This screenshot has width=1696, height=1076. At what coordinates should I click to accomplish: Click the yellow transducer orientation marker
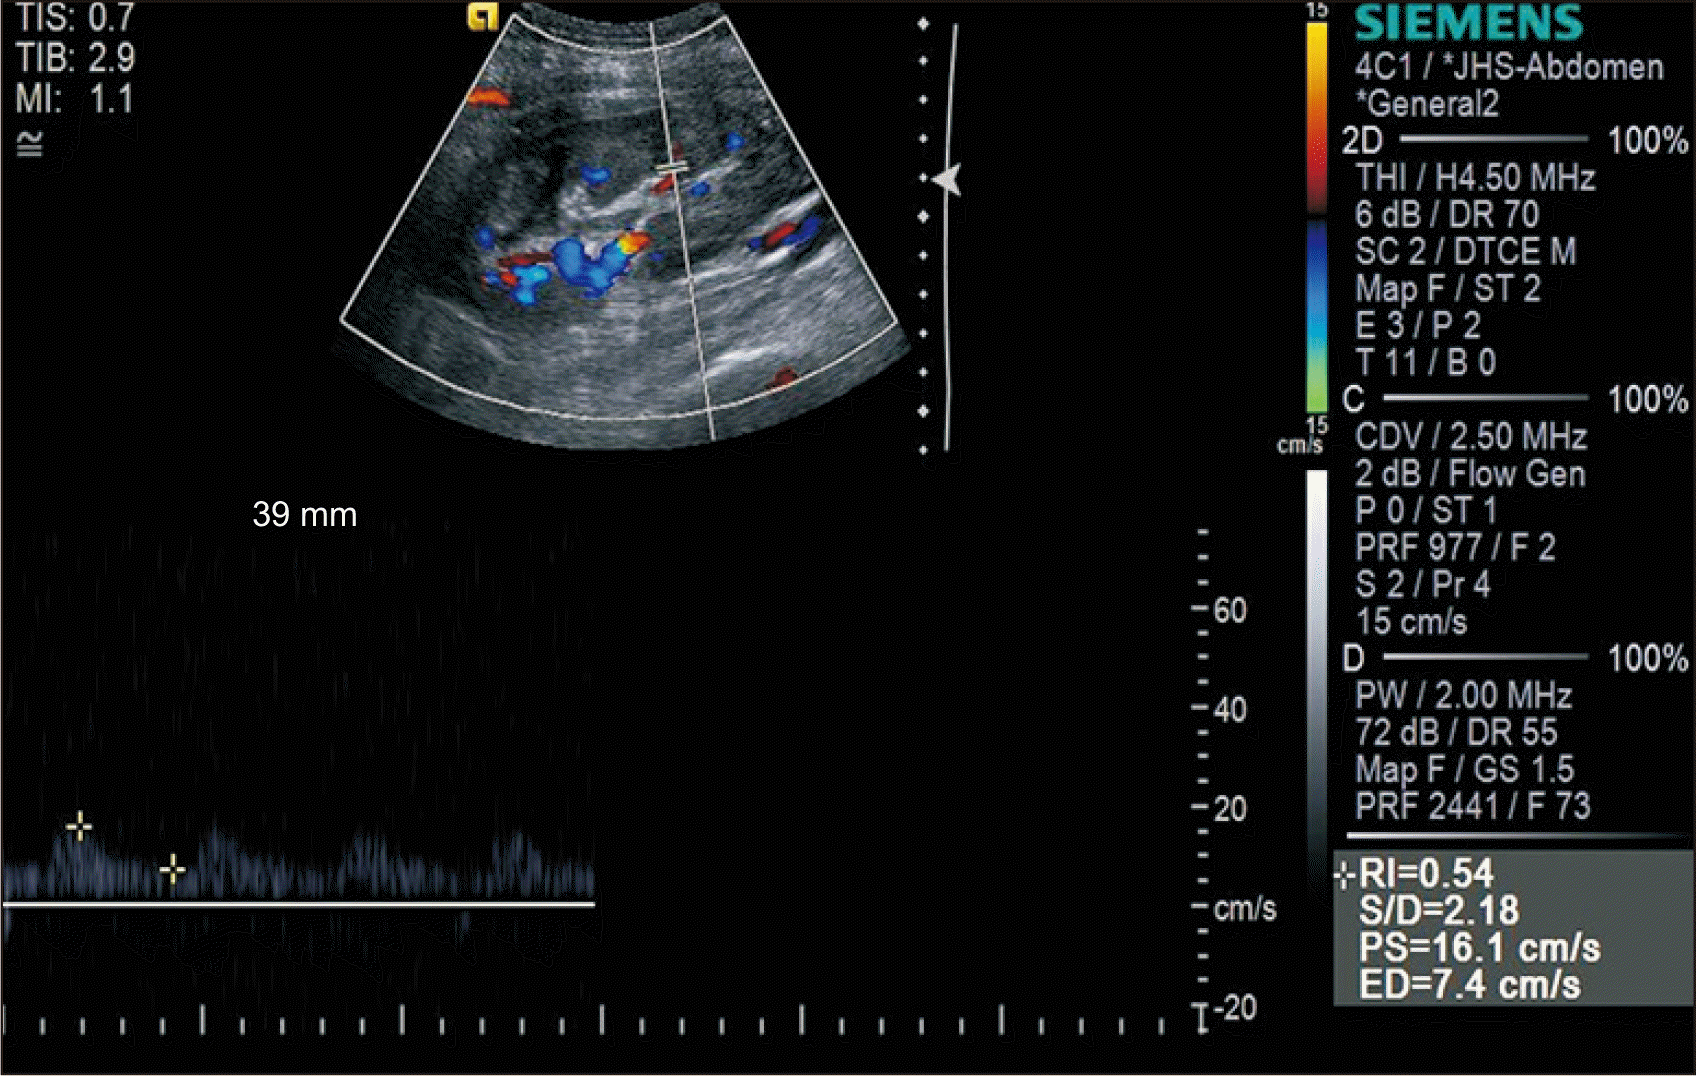[483, 17]
